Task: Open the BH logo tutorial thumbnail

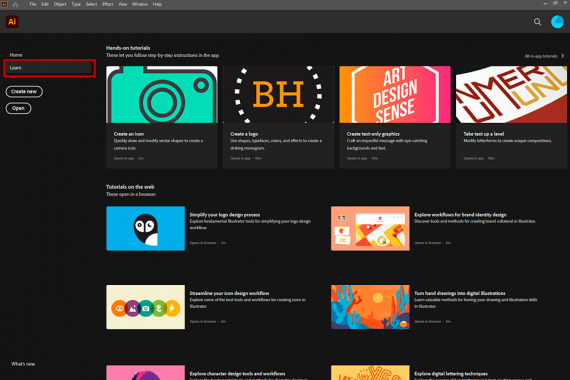Action: coord(278,95)
